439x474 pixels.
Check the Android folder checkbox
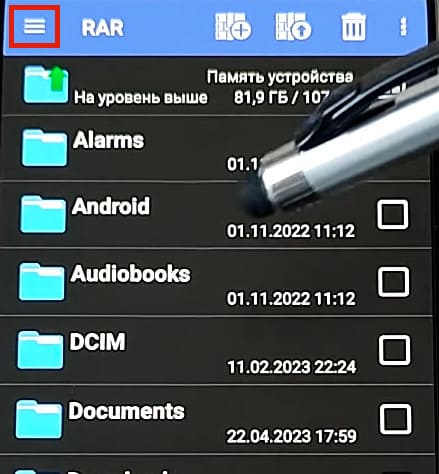point(393,214)
